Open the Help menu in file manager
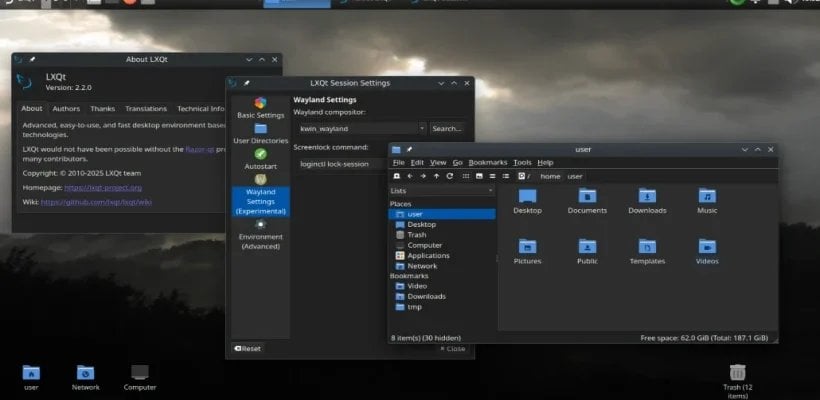Screen dimensions: 820x400 tap(545, 163)
